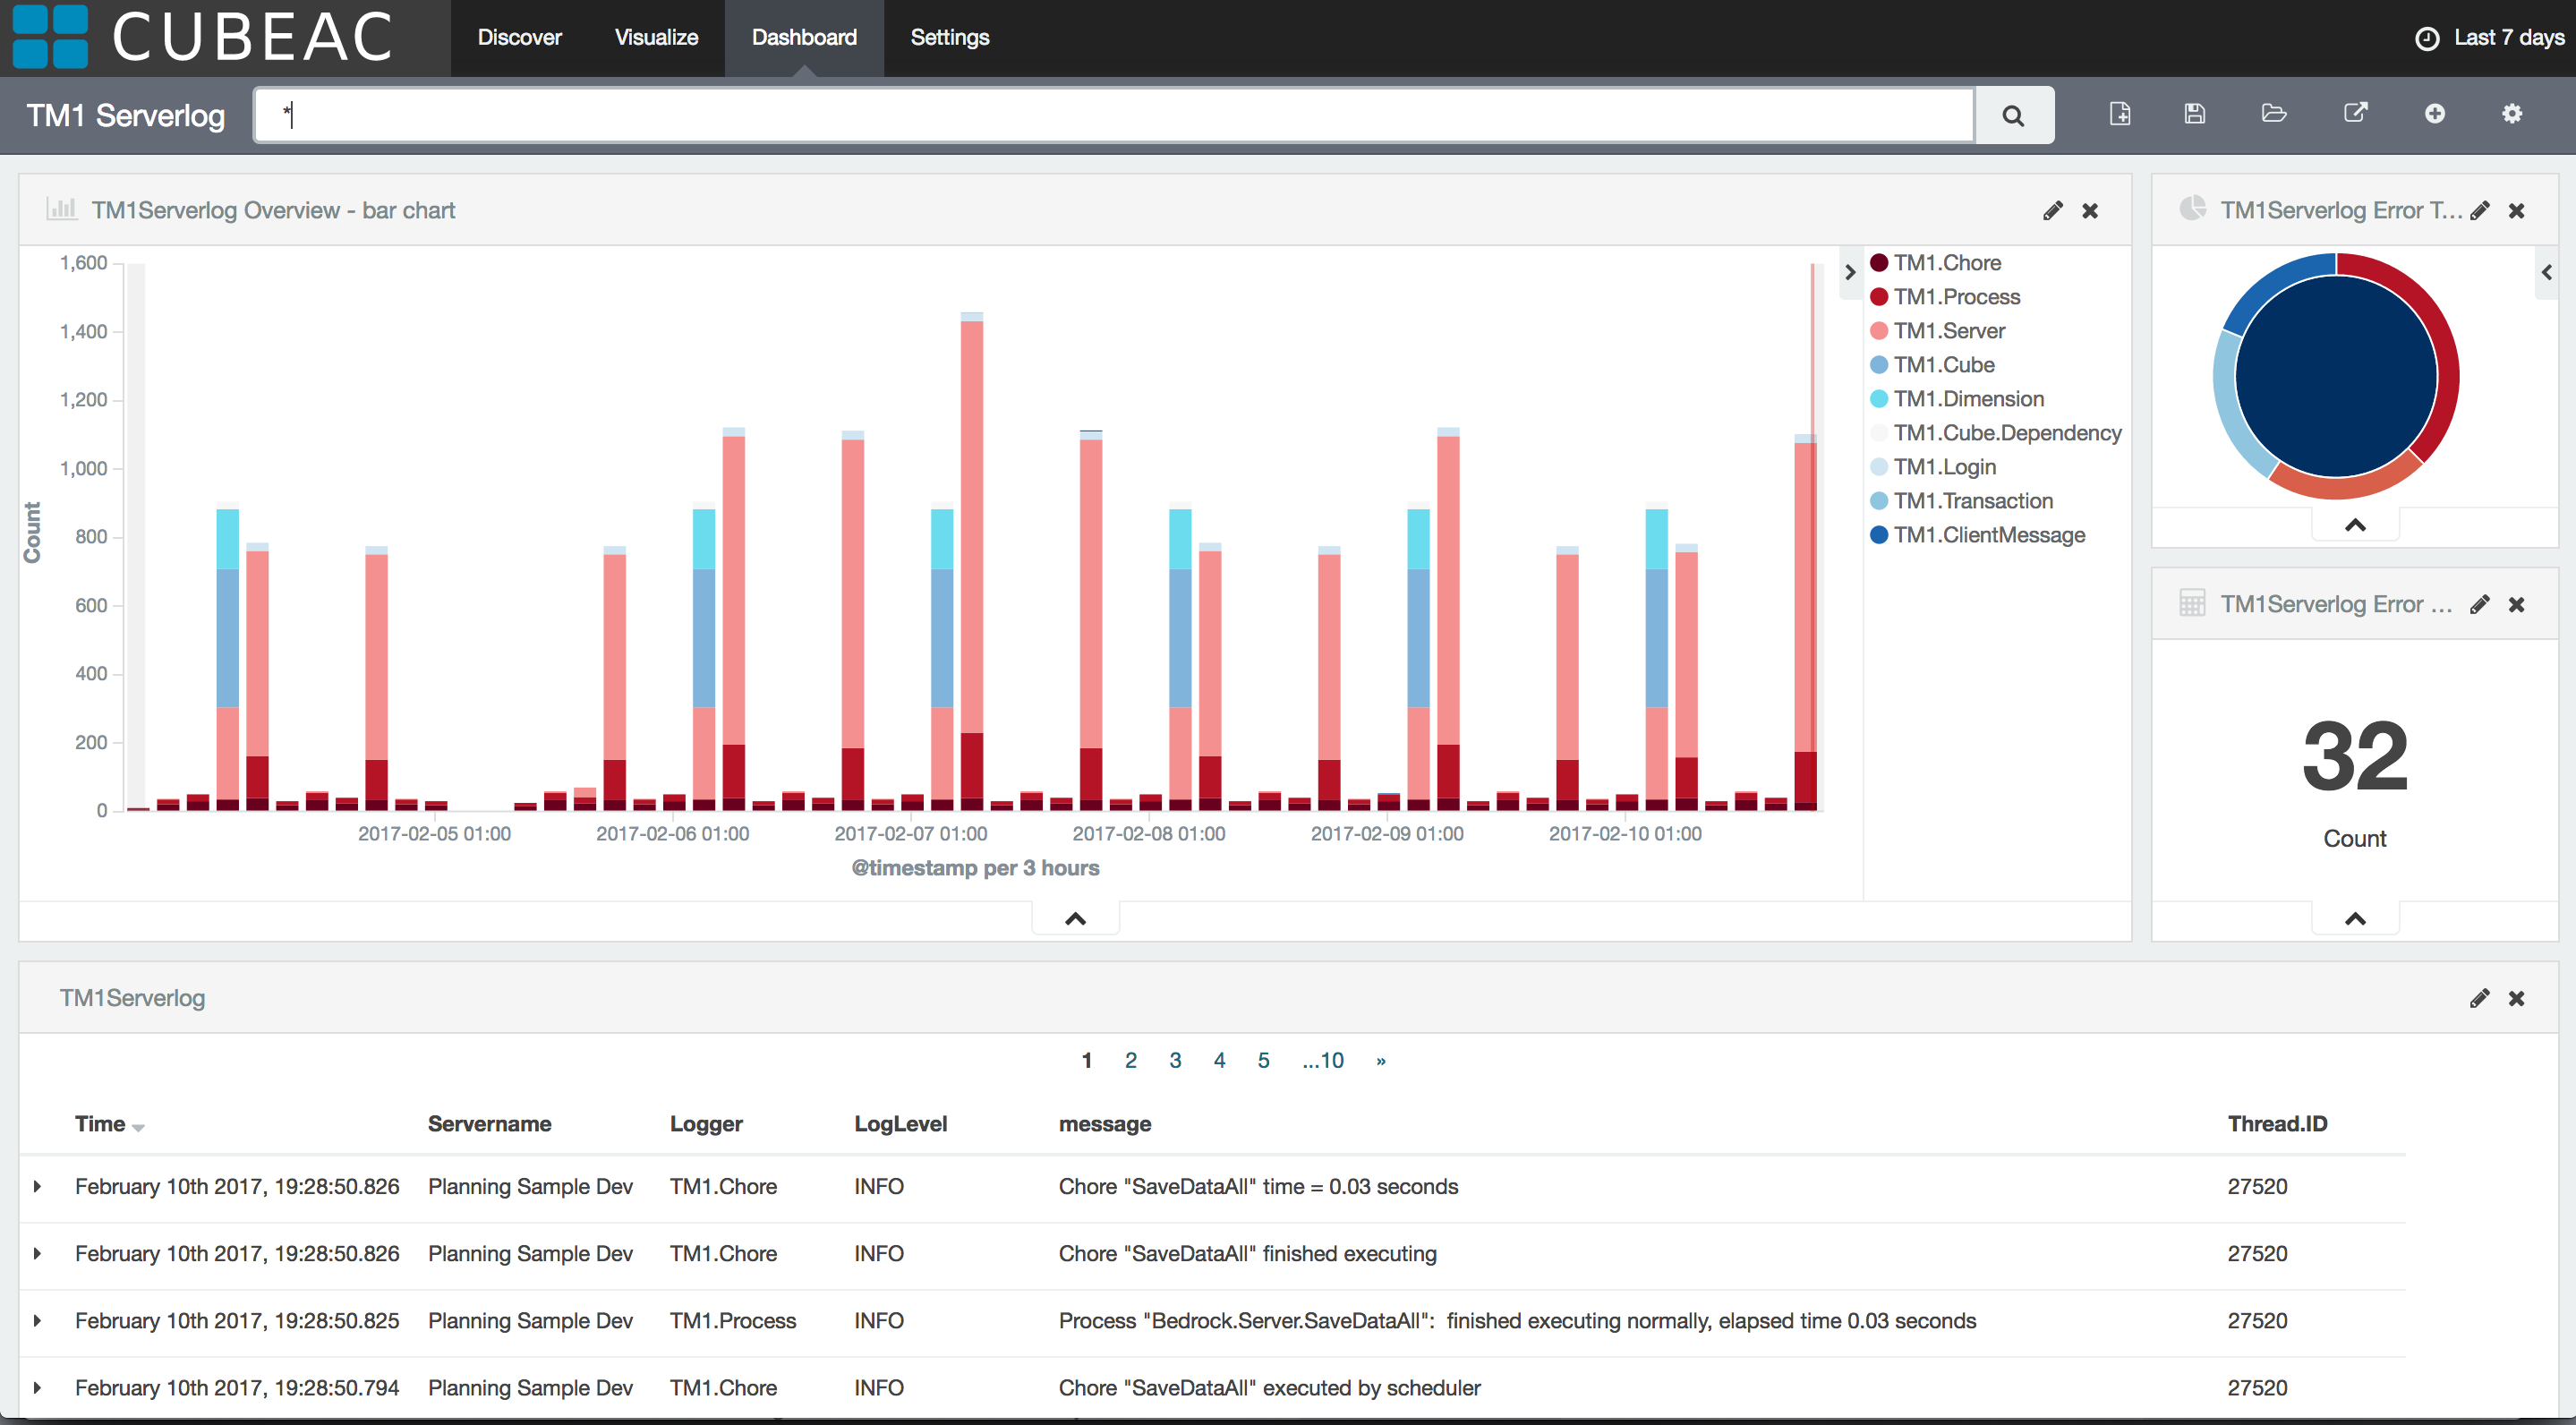Click the CUBEAC logo
This screenshot has height=1425, width=2576.
(203, 37)
